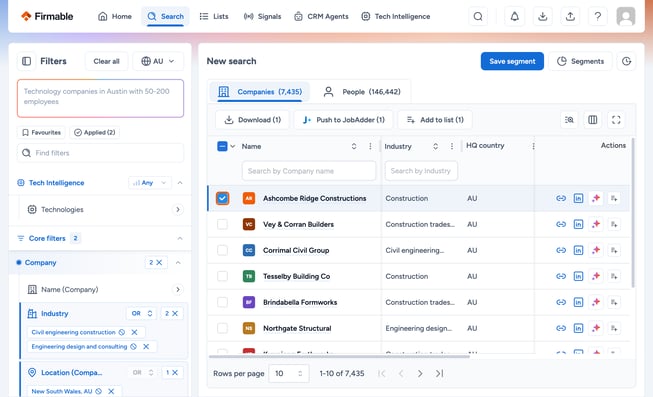Viewport: 653px width, 397px height.
Task: Collapse the Tech Intelligence section
Action: [x=180, y=183]
